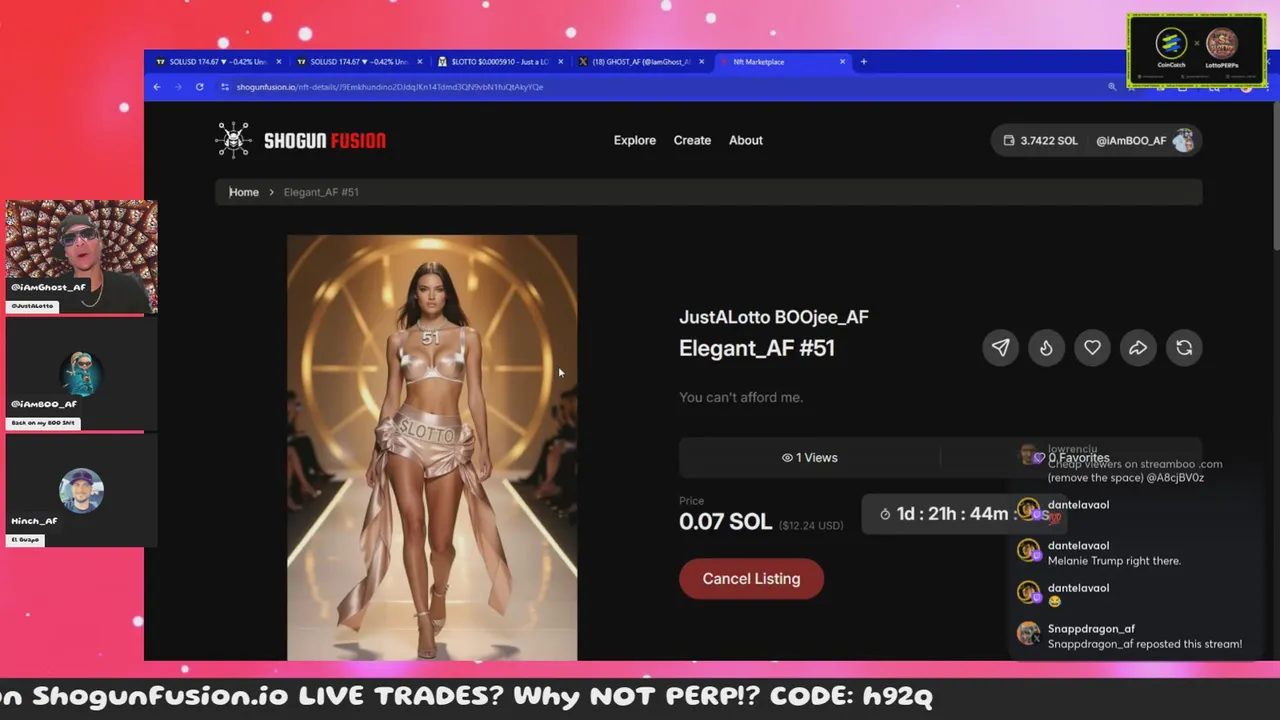1280x720 pixels.
Task: Close the $LOTTO browser tab
Action: [560, 62]
